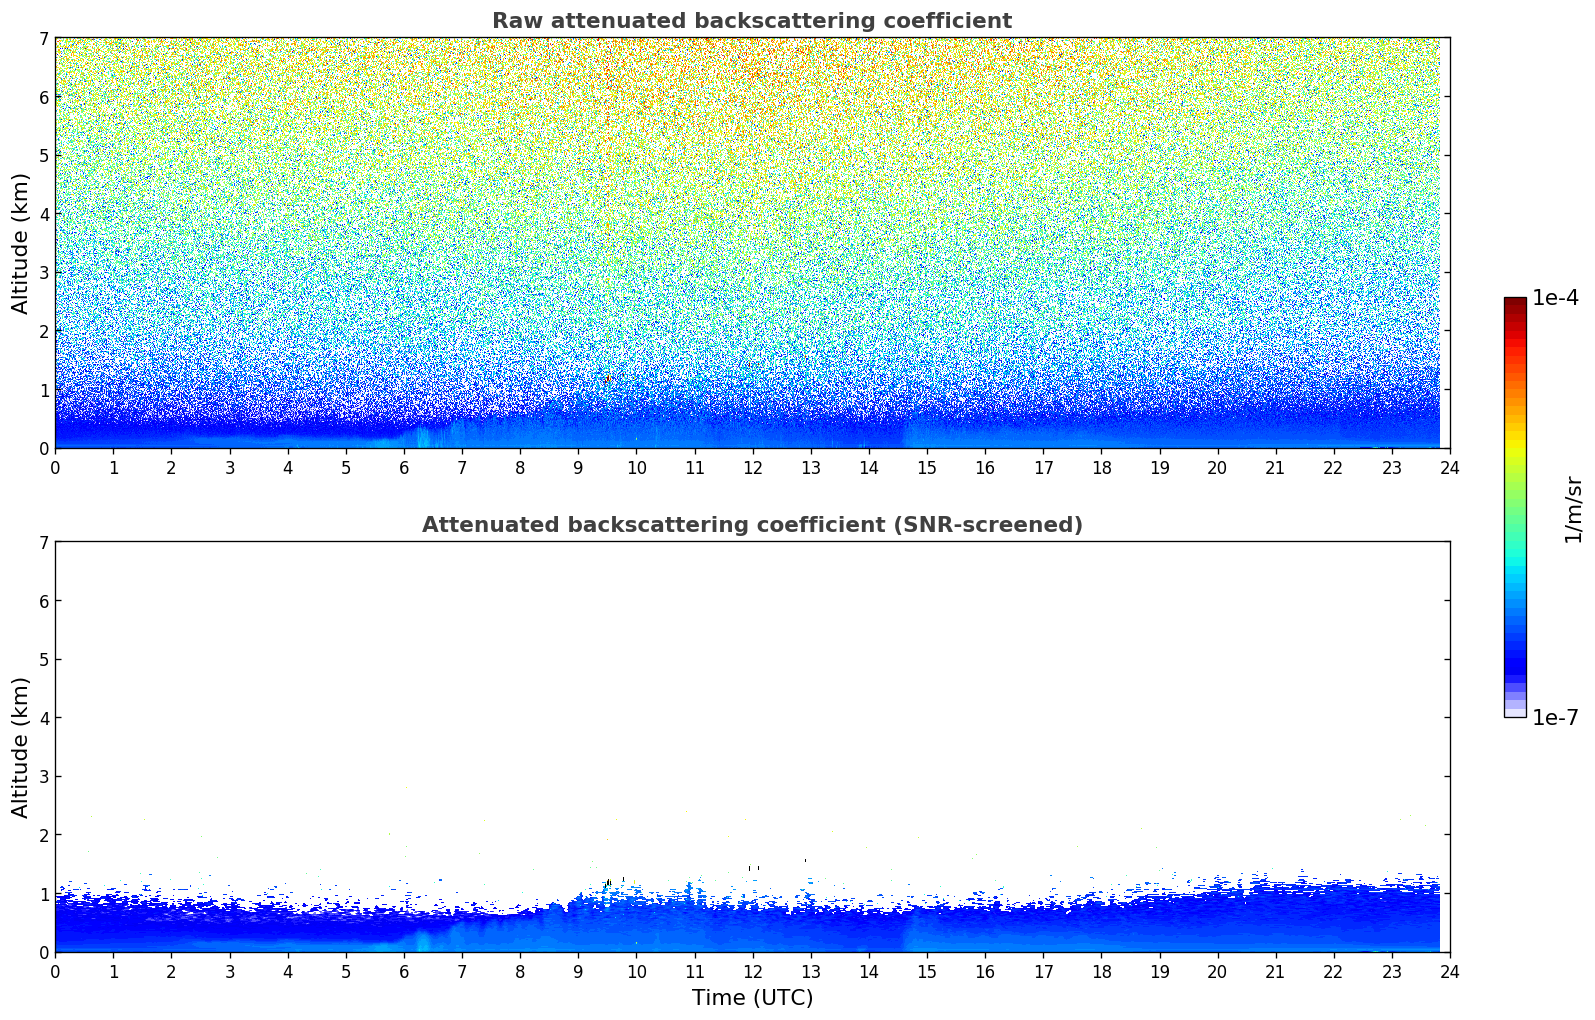Click the "24" time tick under the raw plot
The width and height of the screenshot is (1595, 1020).
coord(1450,467)
